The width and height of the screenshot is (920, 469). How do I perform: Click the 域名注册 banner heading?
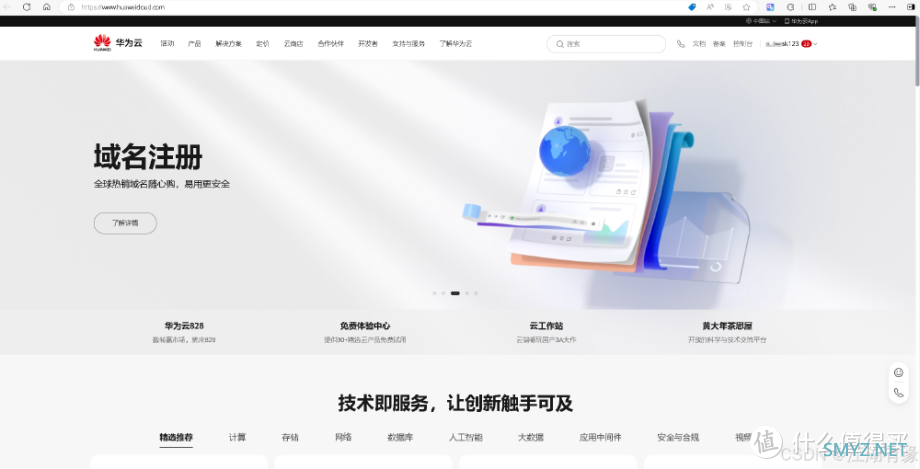(x=148, y=157)
